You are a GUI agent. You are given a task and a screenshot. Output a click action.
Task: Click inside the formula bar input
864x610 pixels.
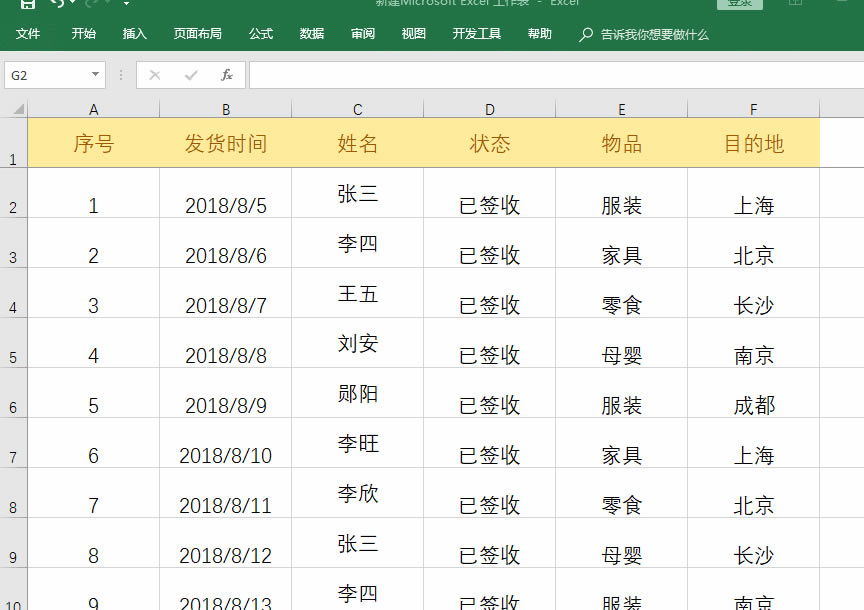pyautogui.click(x=550, y=75)
